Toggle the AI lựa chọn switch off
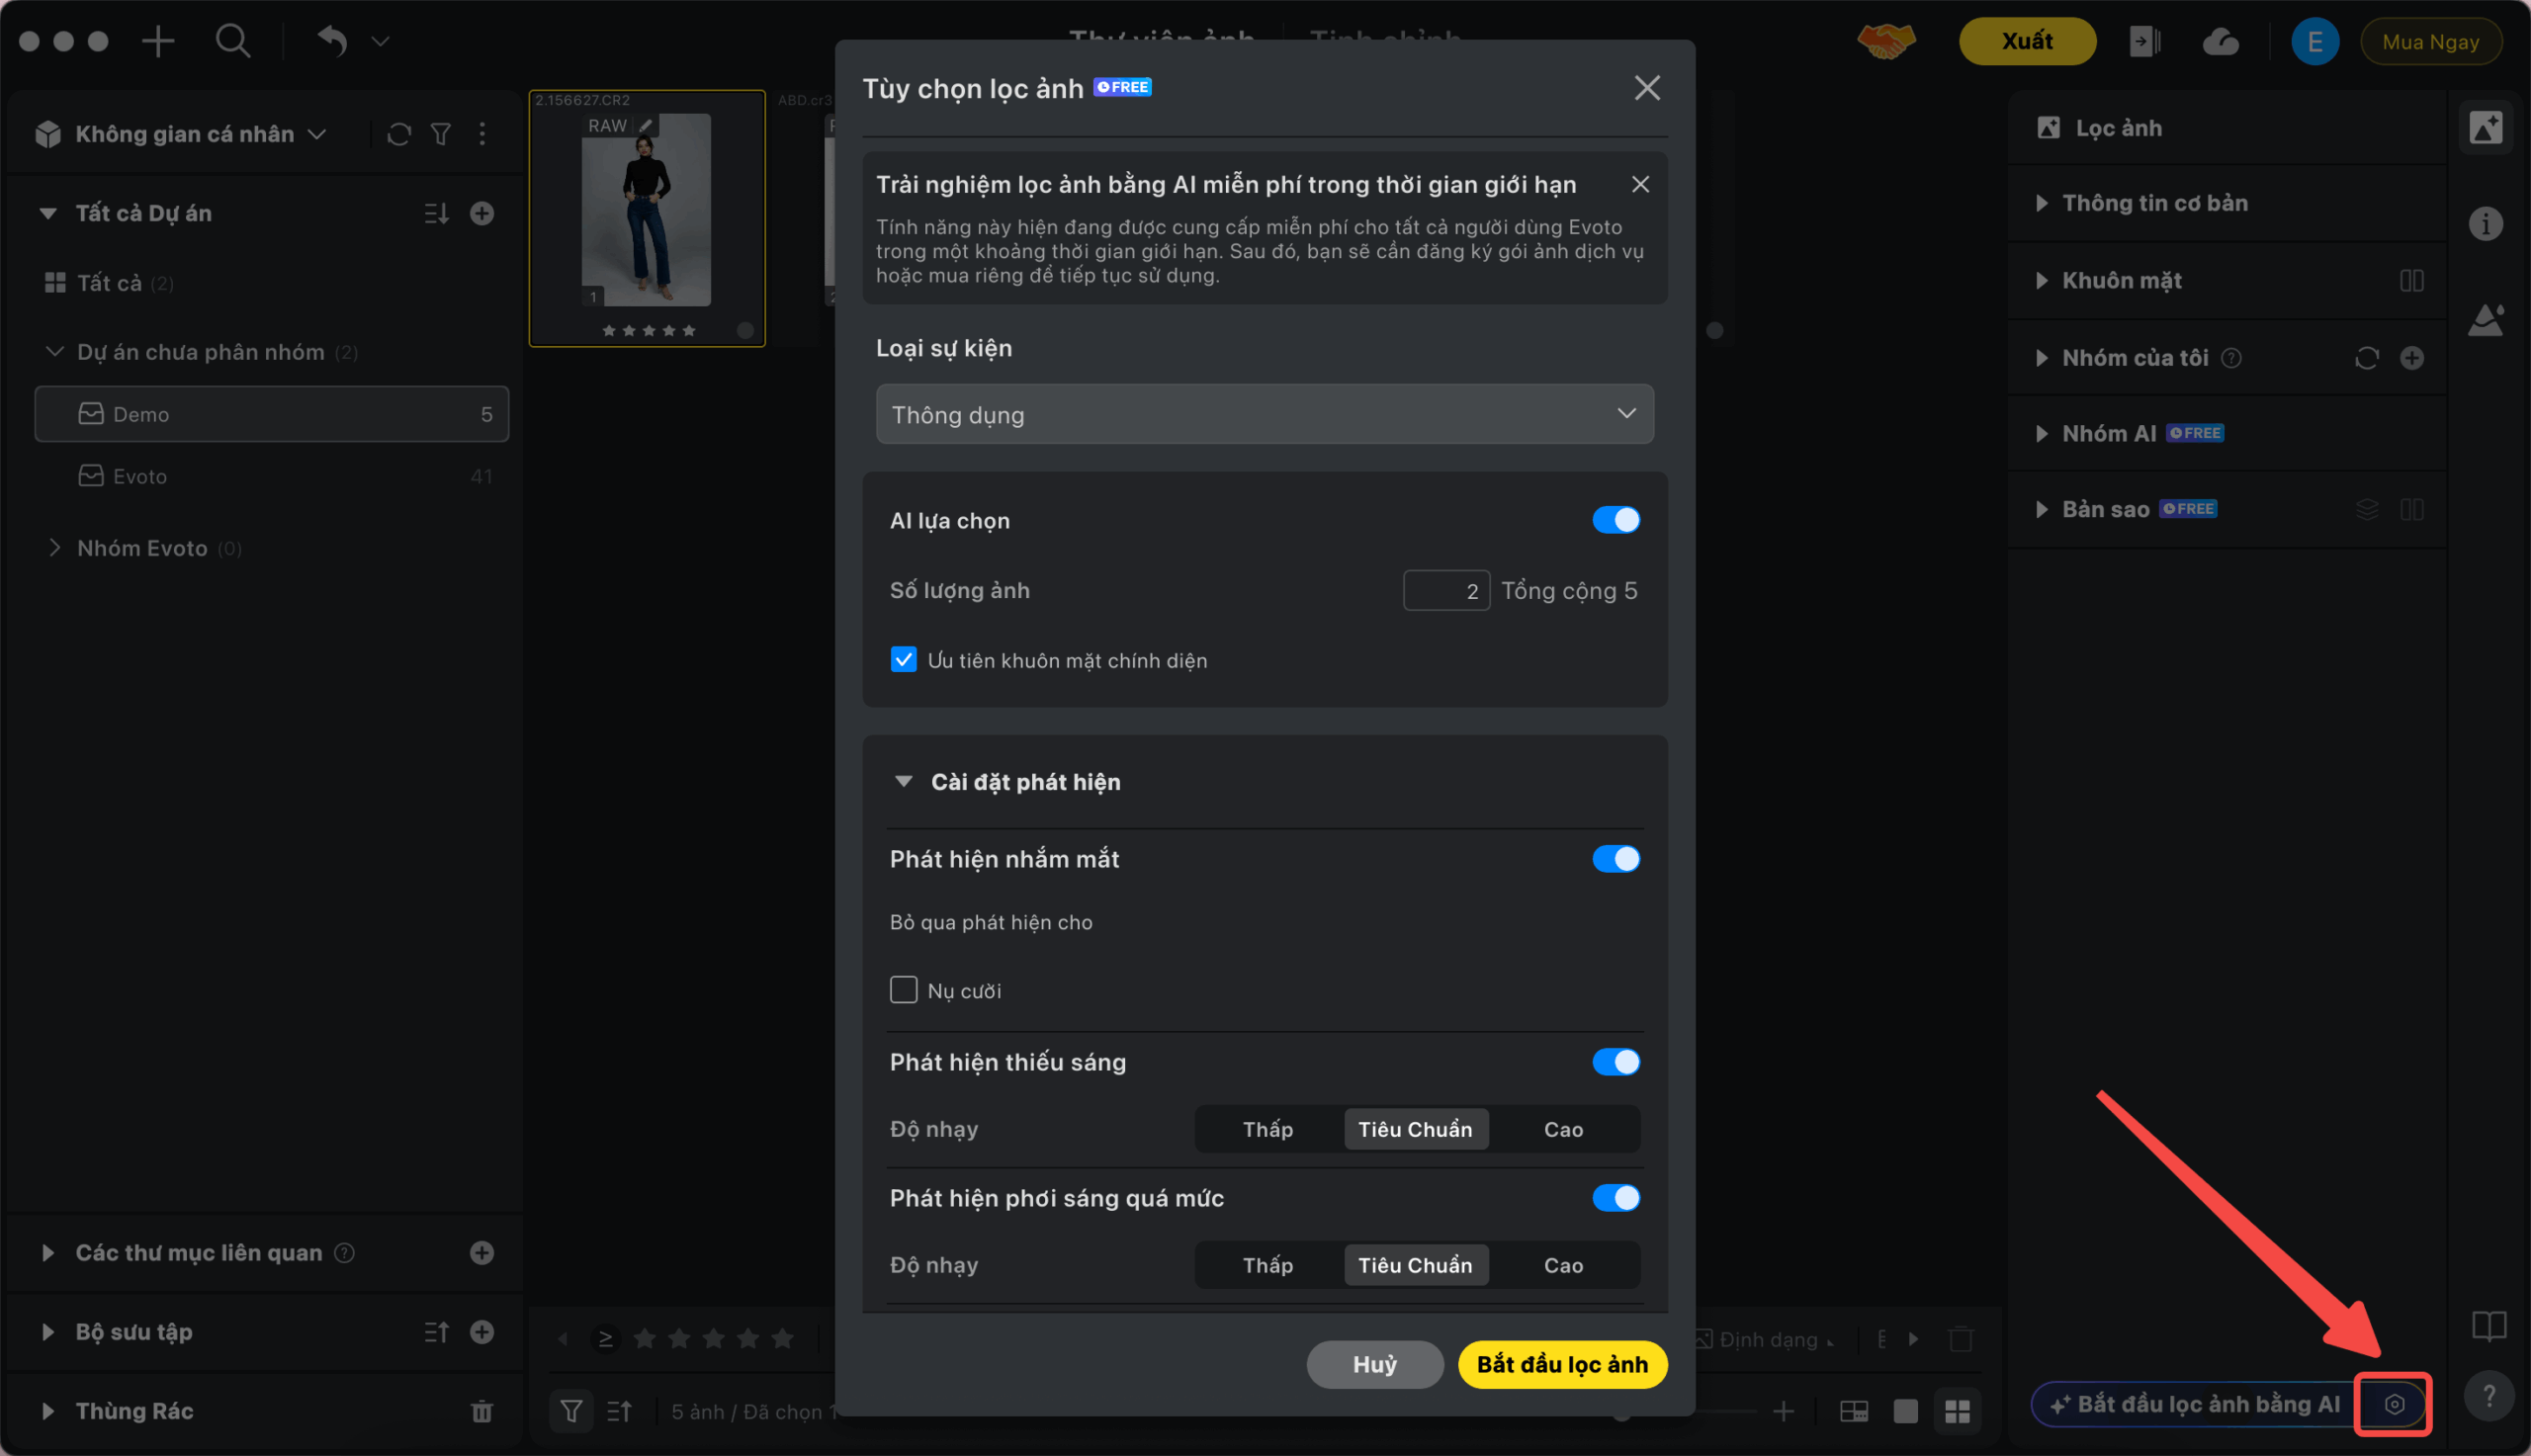The height and width of the screenshot is (1456, 2531). coord(1615,520)
